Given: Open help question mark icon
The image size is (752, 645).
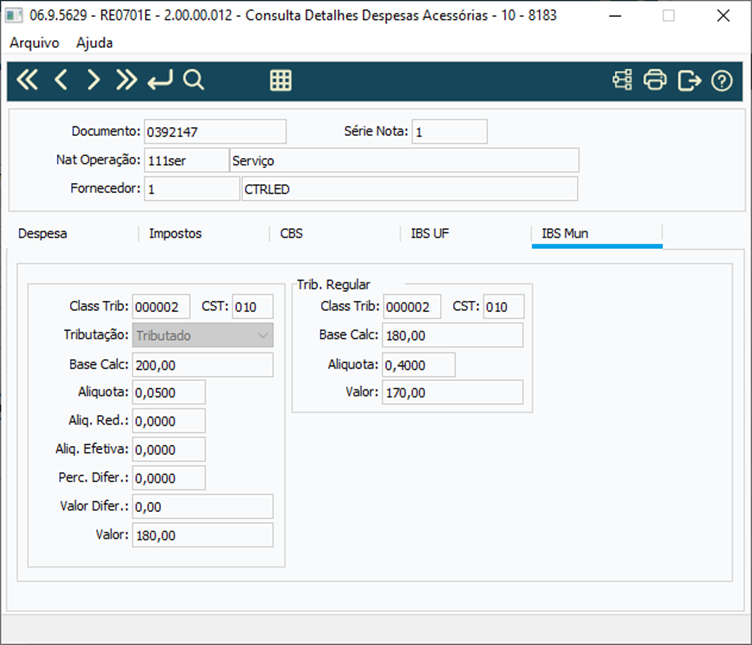Looking at the screenshot, I should coord(722,81).
